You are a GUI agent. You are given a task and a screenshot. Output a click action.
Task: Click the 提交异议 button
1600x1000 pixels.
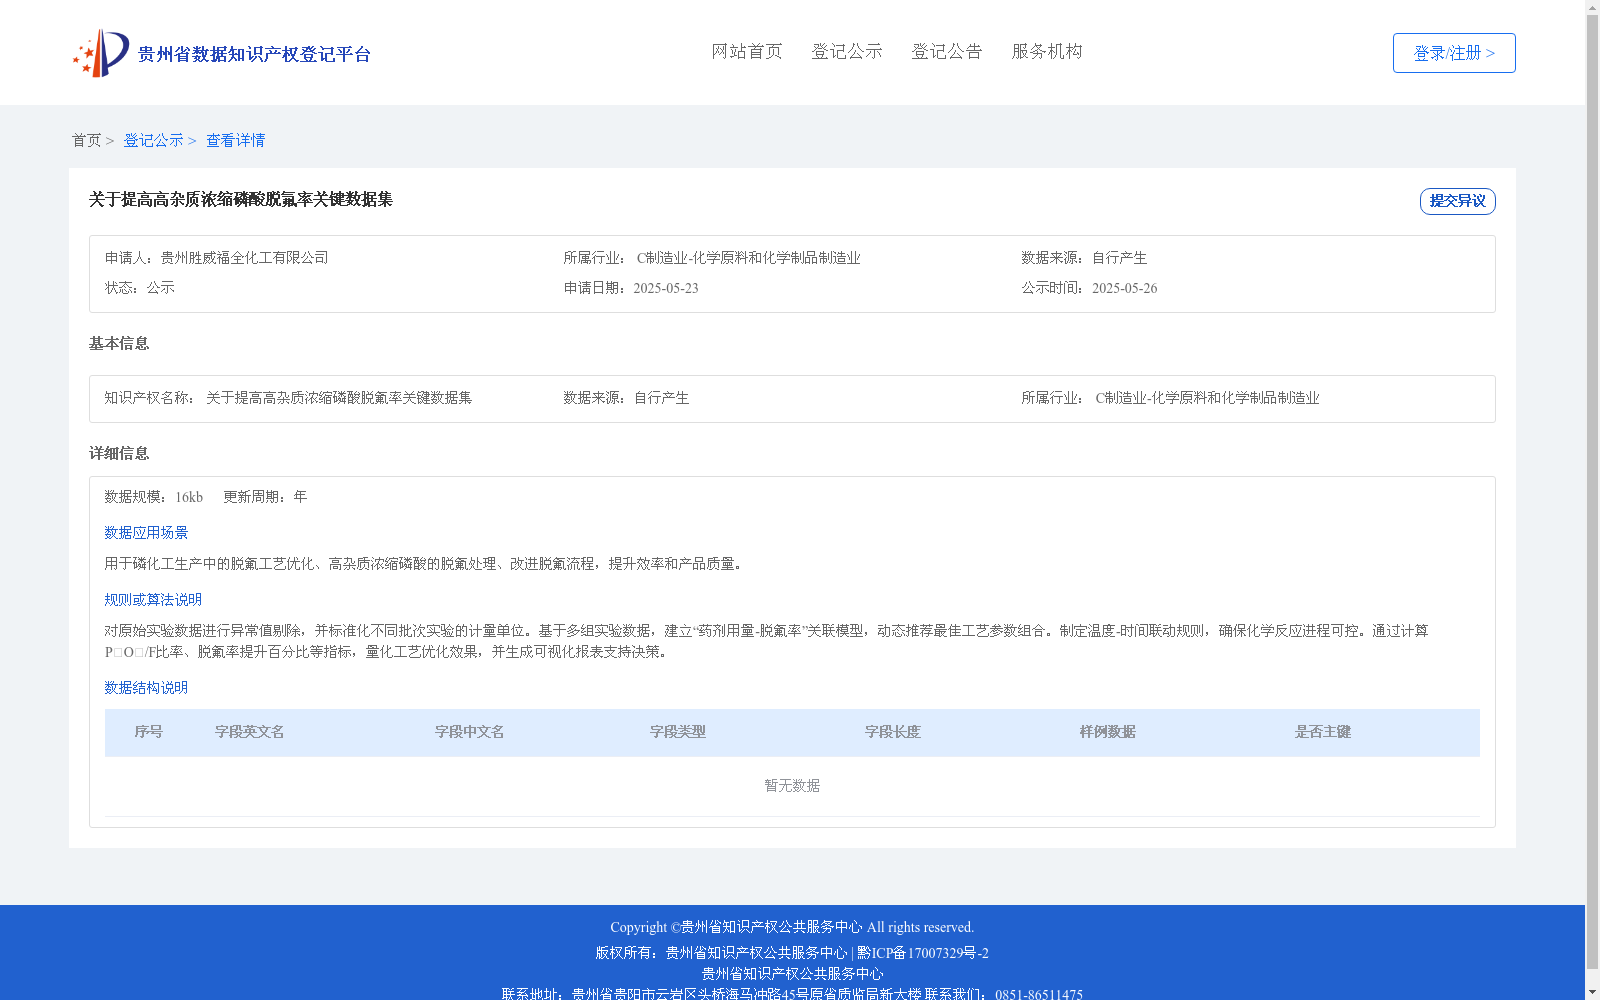pos(1457,201)
